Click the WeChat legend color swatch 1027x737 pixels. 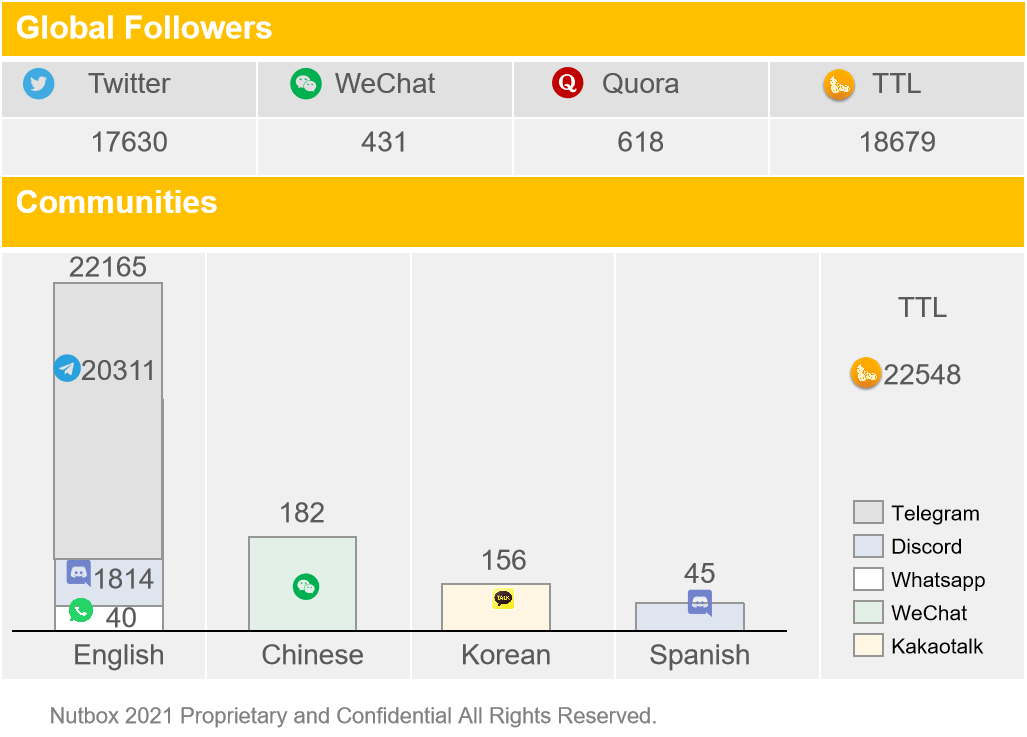[x=868, y=612]
